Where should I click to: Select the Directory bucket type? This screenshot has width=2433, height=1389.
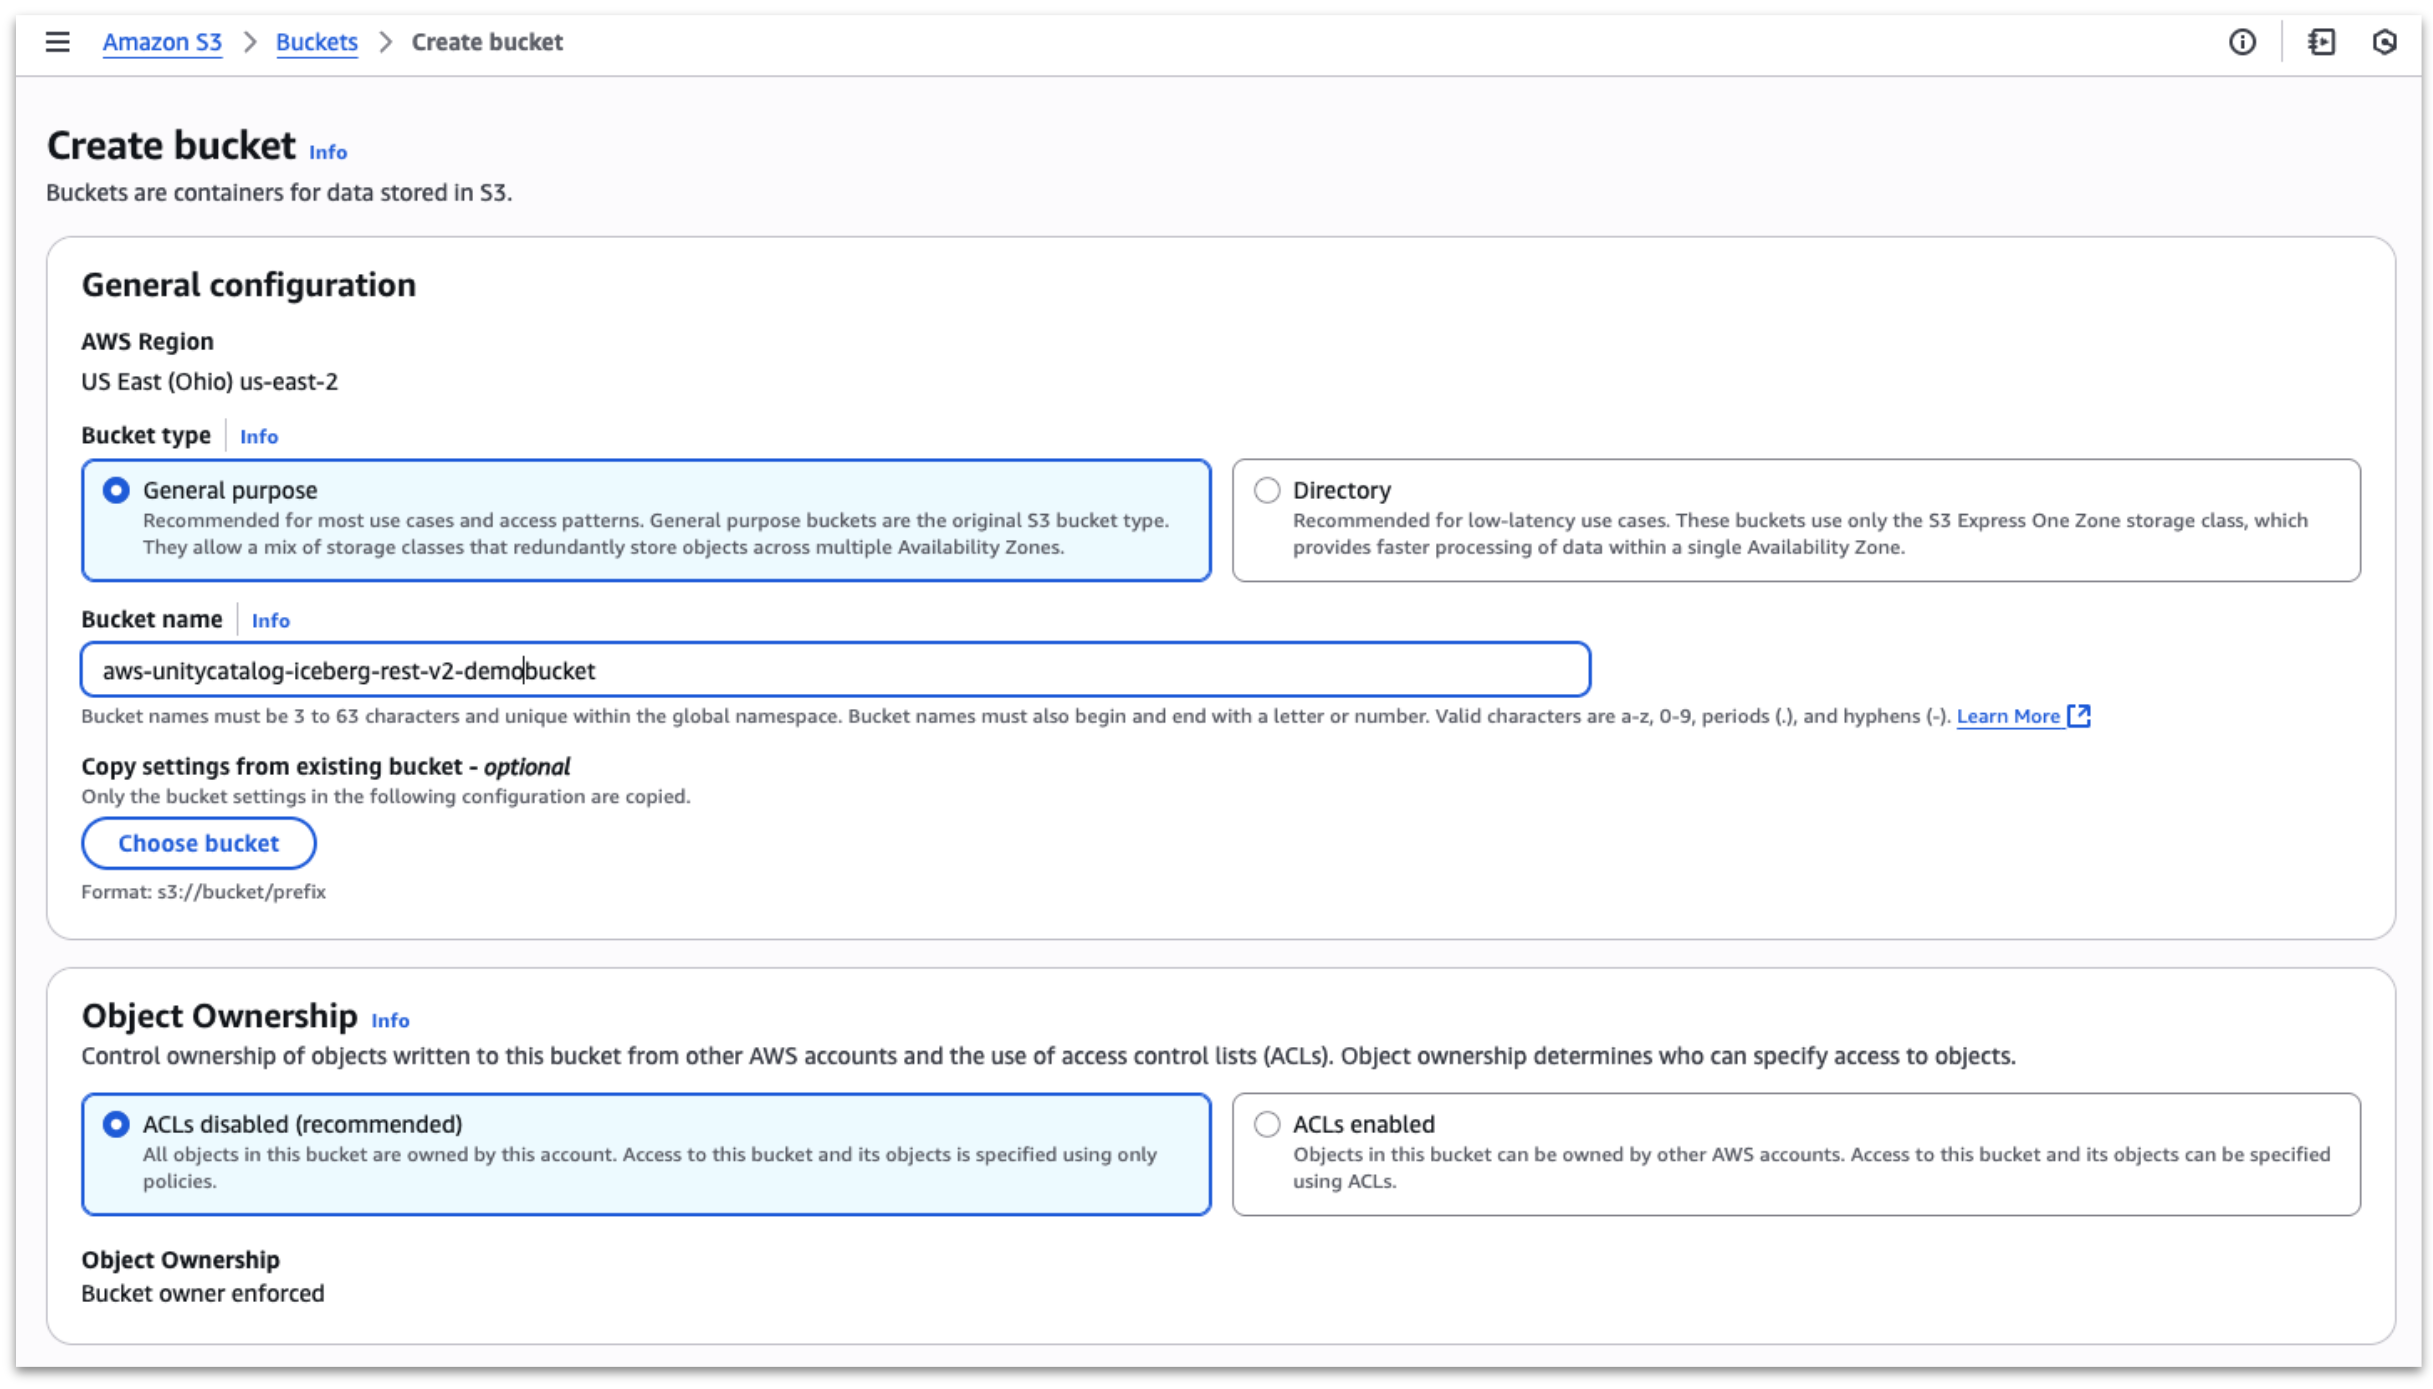pyautogui.click(x=1268, y=490)
